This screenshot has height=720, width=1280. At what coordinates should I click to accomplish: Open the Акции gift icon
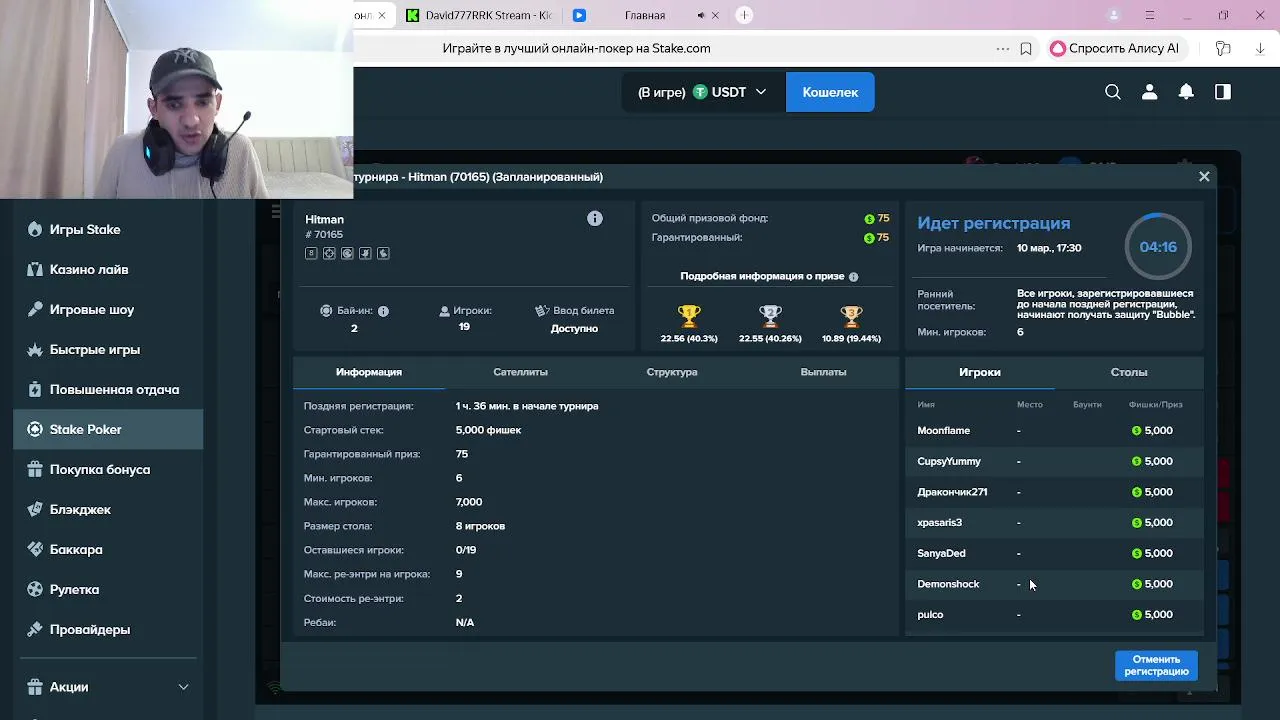point(35,687)
